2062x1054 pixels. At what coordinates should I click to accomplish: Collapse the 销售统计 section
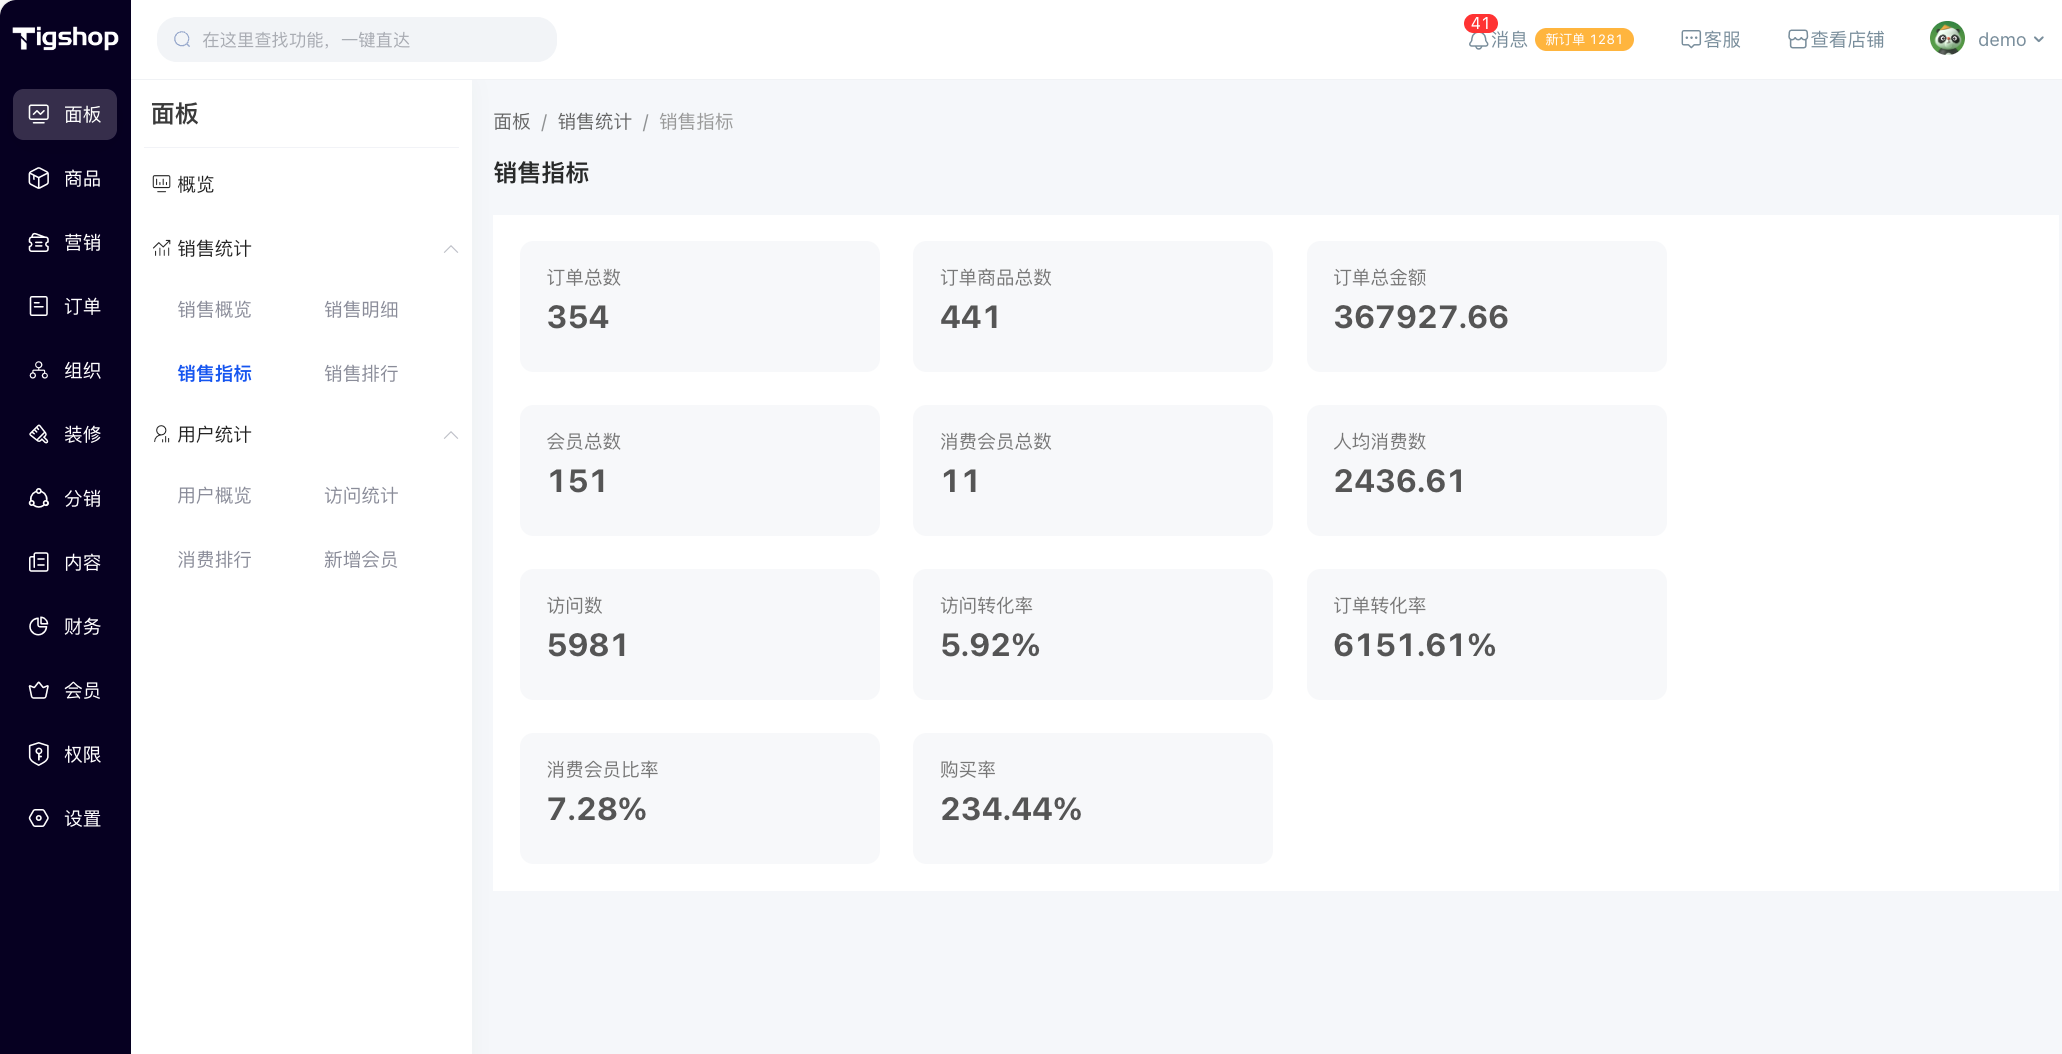pos(451,249)
